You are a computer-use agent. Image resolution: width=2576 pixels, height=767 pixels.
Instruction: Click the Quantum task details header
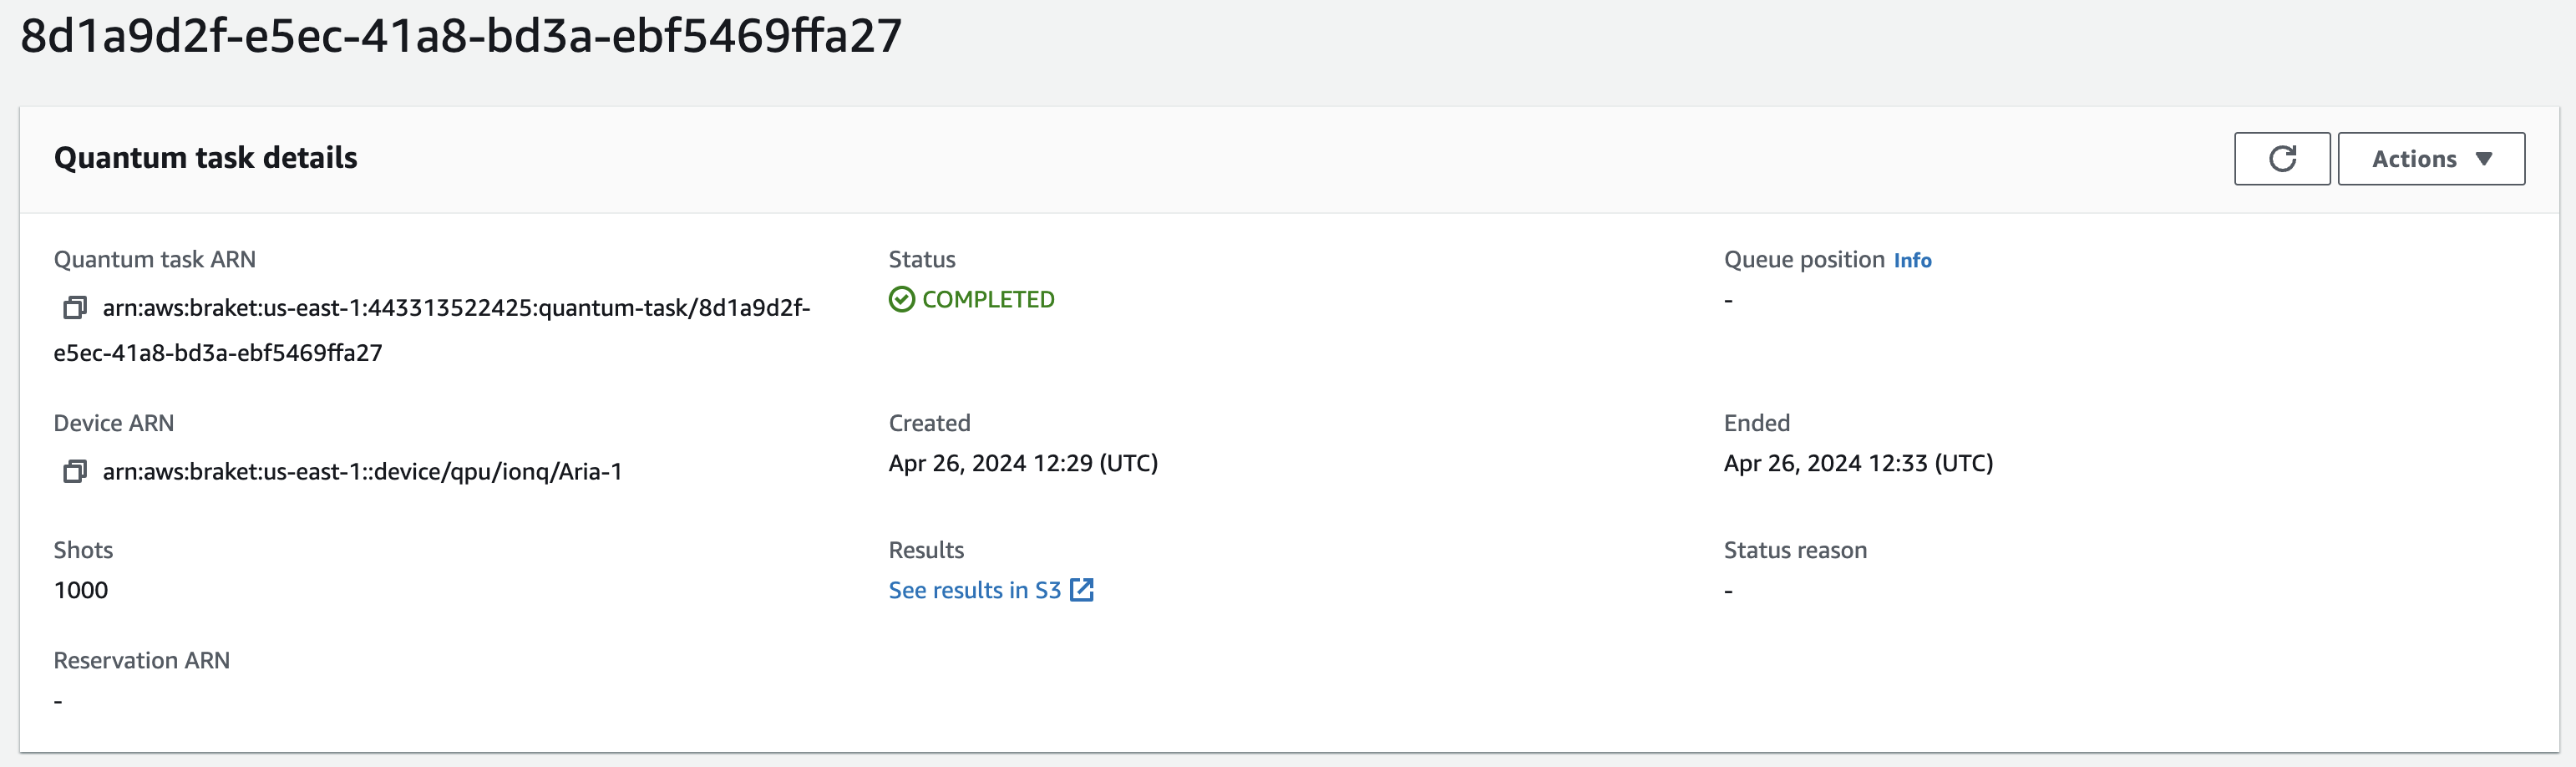point(205,158)
